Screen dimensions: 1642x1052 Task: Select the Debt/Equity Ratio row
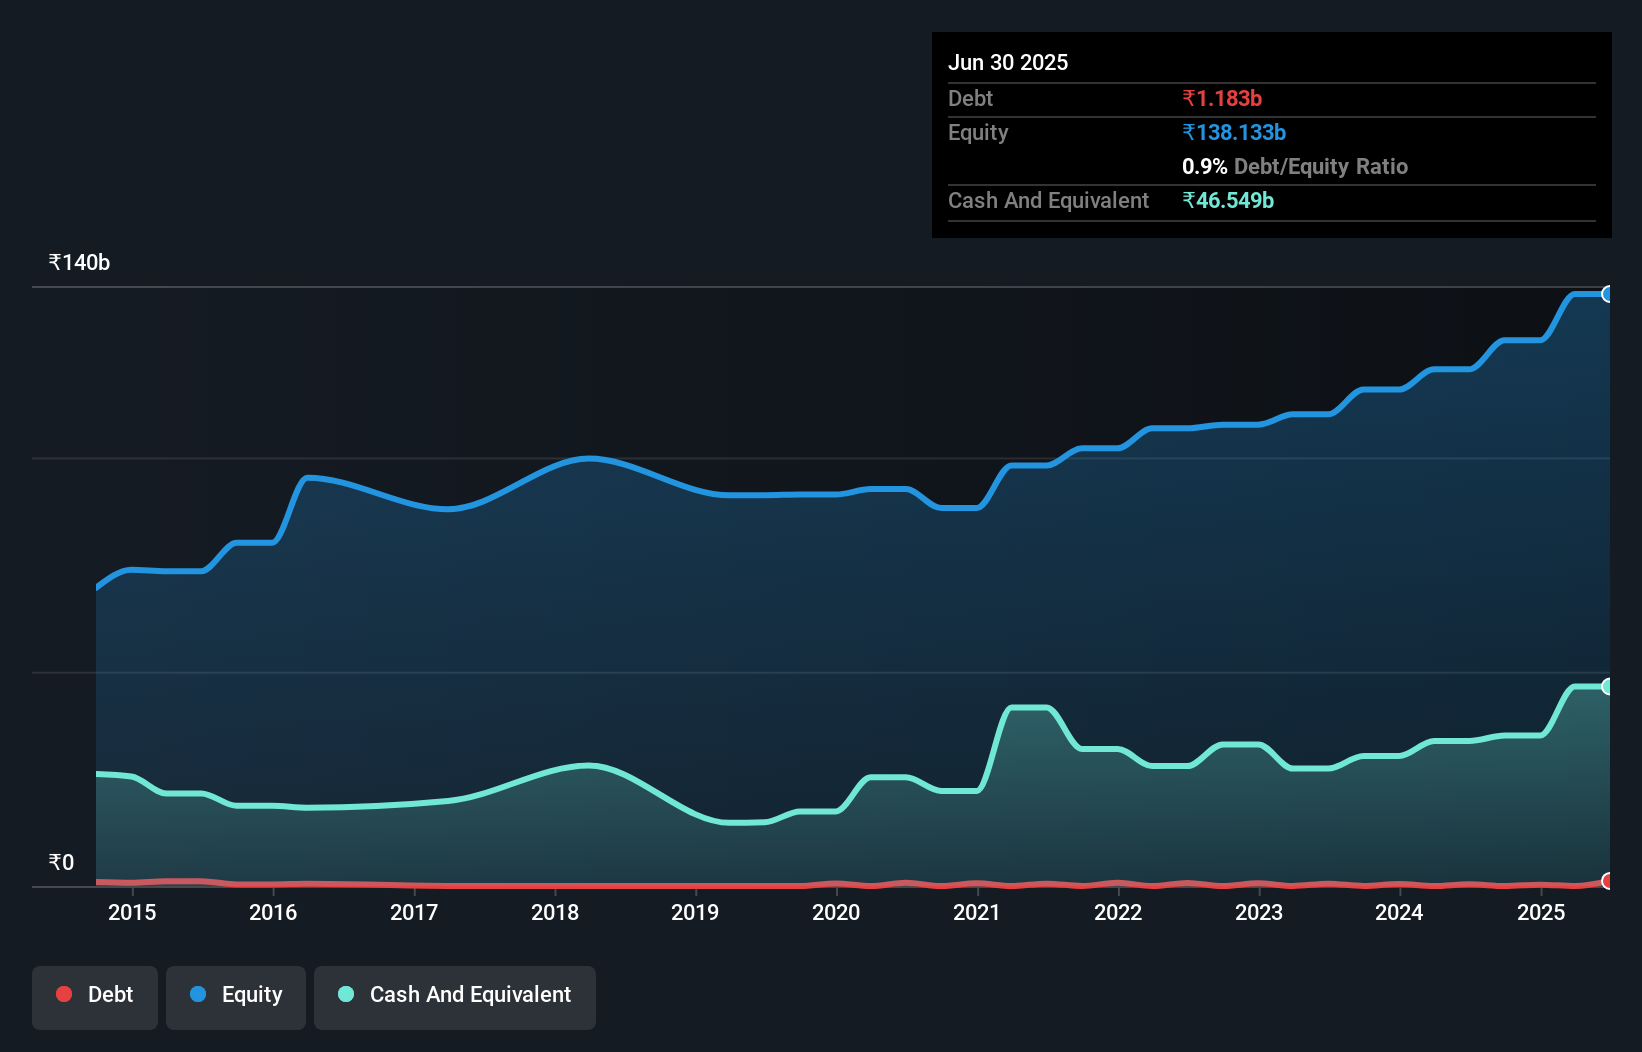[1295, 166]
